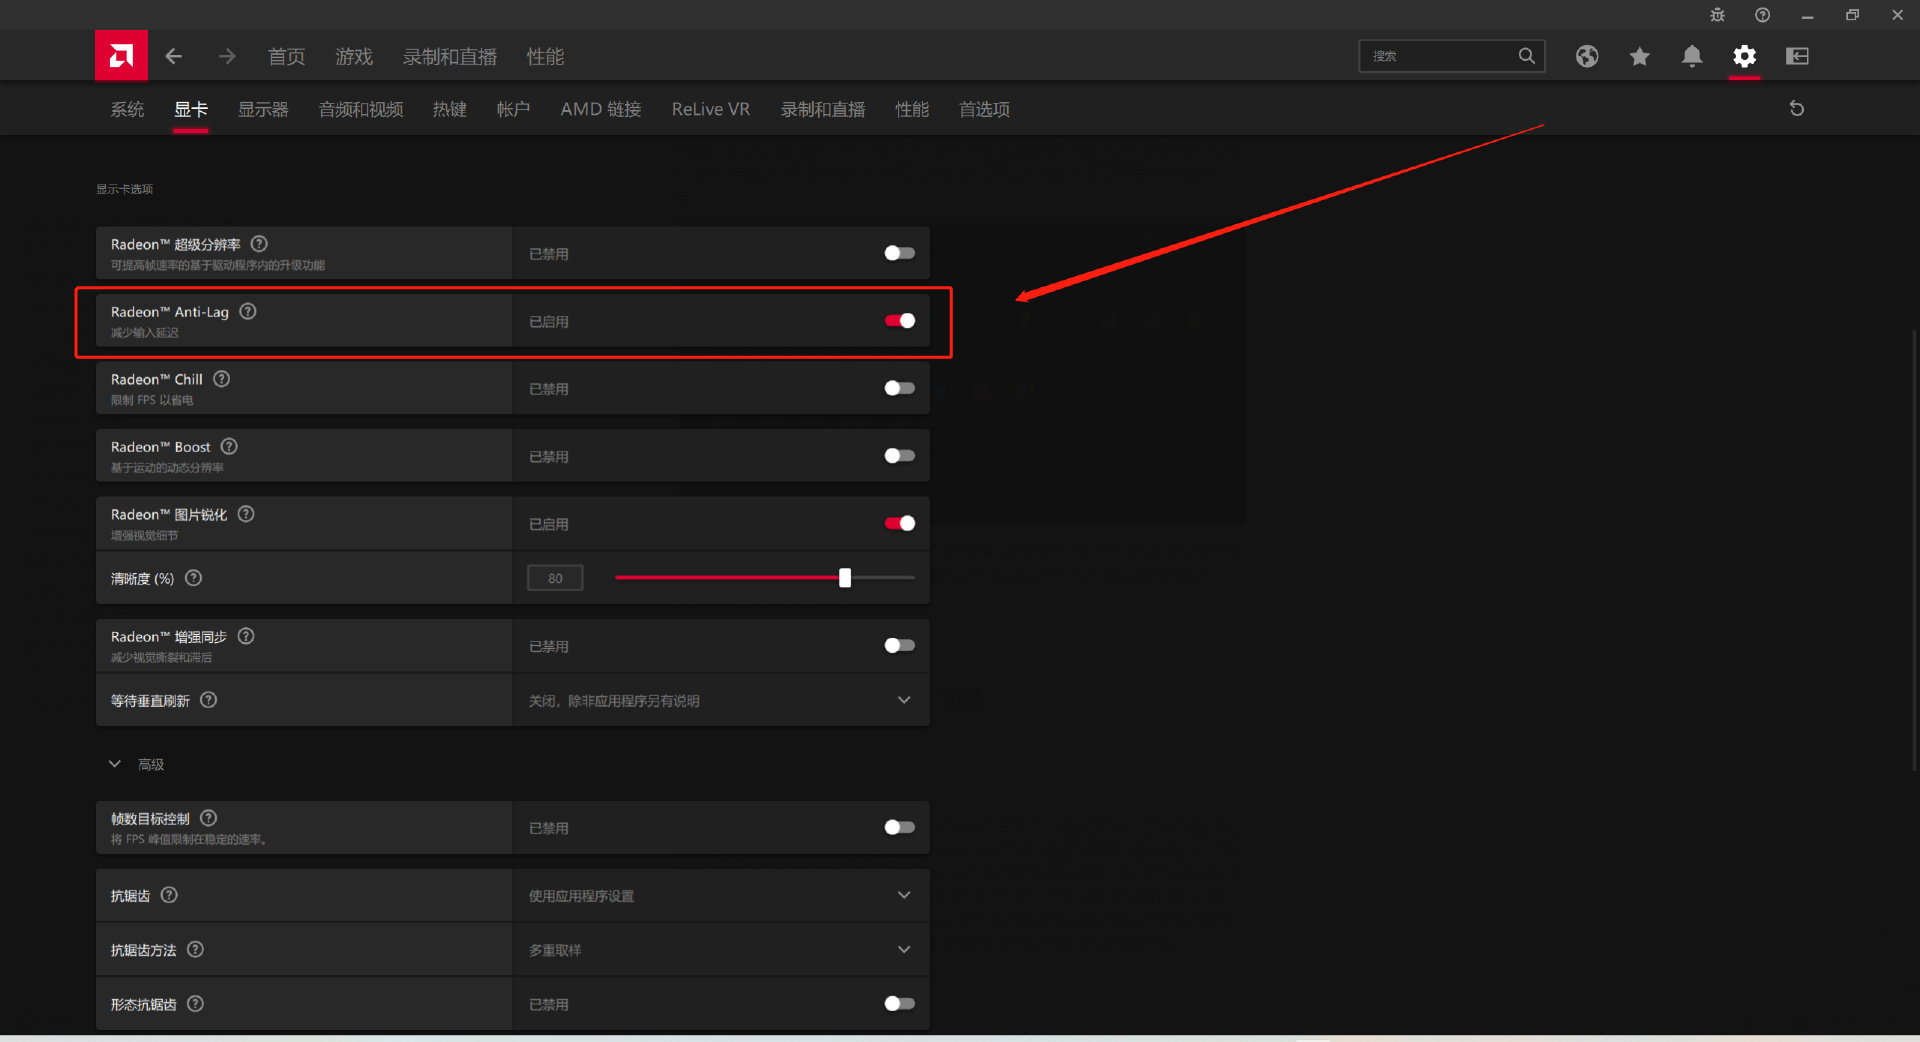Show help for Radeon Chill

(x=222, y=379)
